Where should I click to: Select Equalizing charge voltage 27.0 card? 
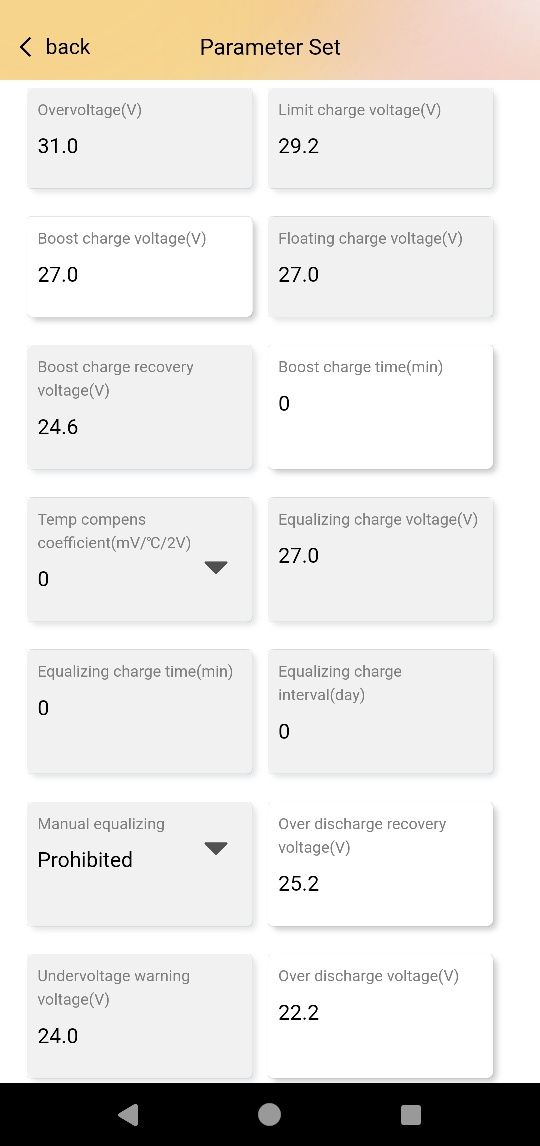[x=381, y=559]
